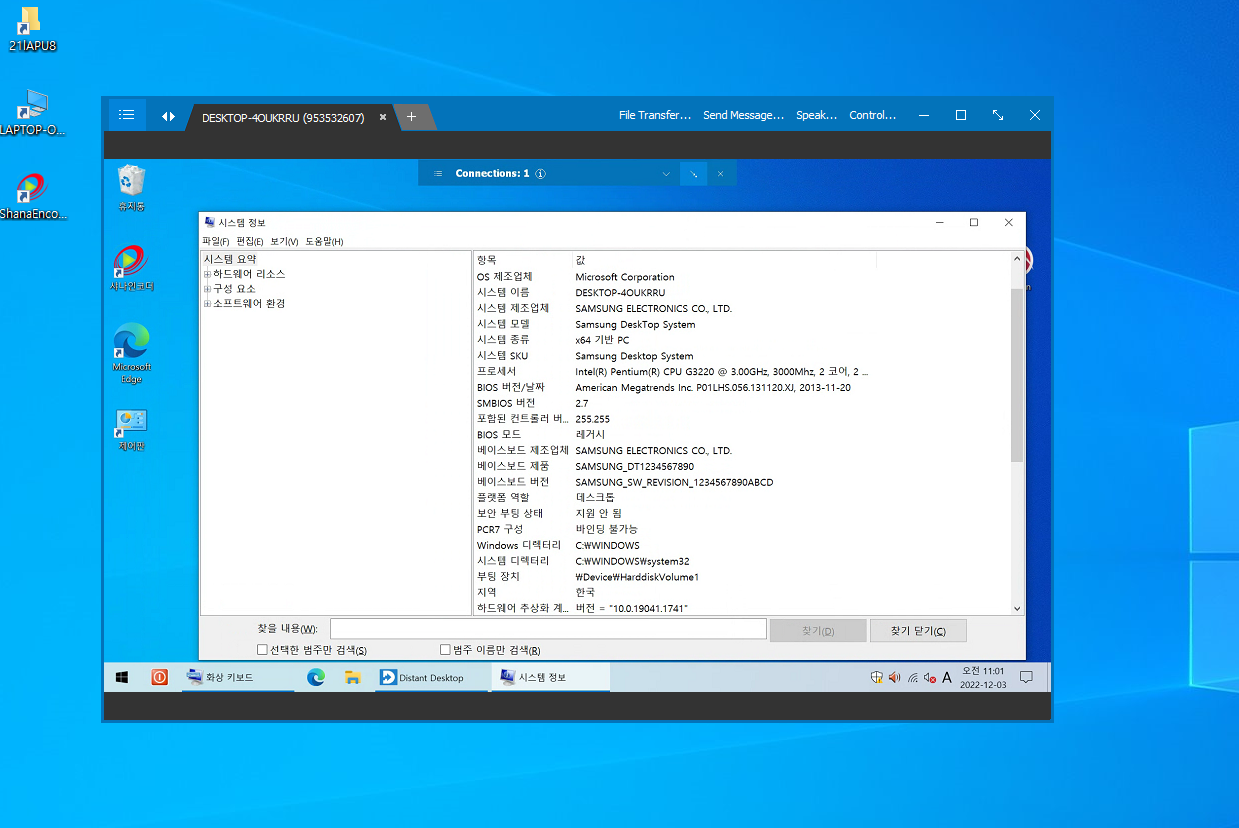Select the 베이스보드 제품 row
The width and height of the screenshot is (1239, 828).
(x=741, y=466)
